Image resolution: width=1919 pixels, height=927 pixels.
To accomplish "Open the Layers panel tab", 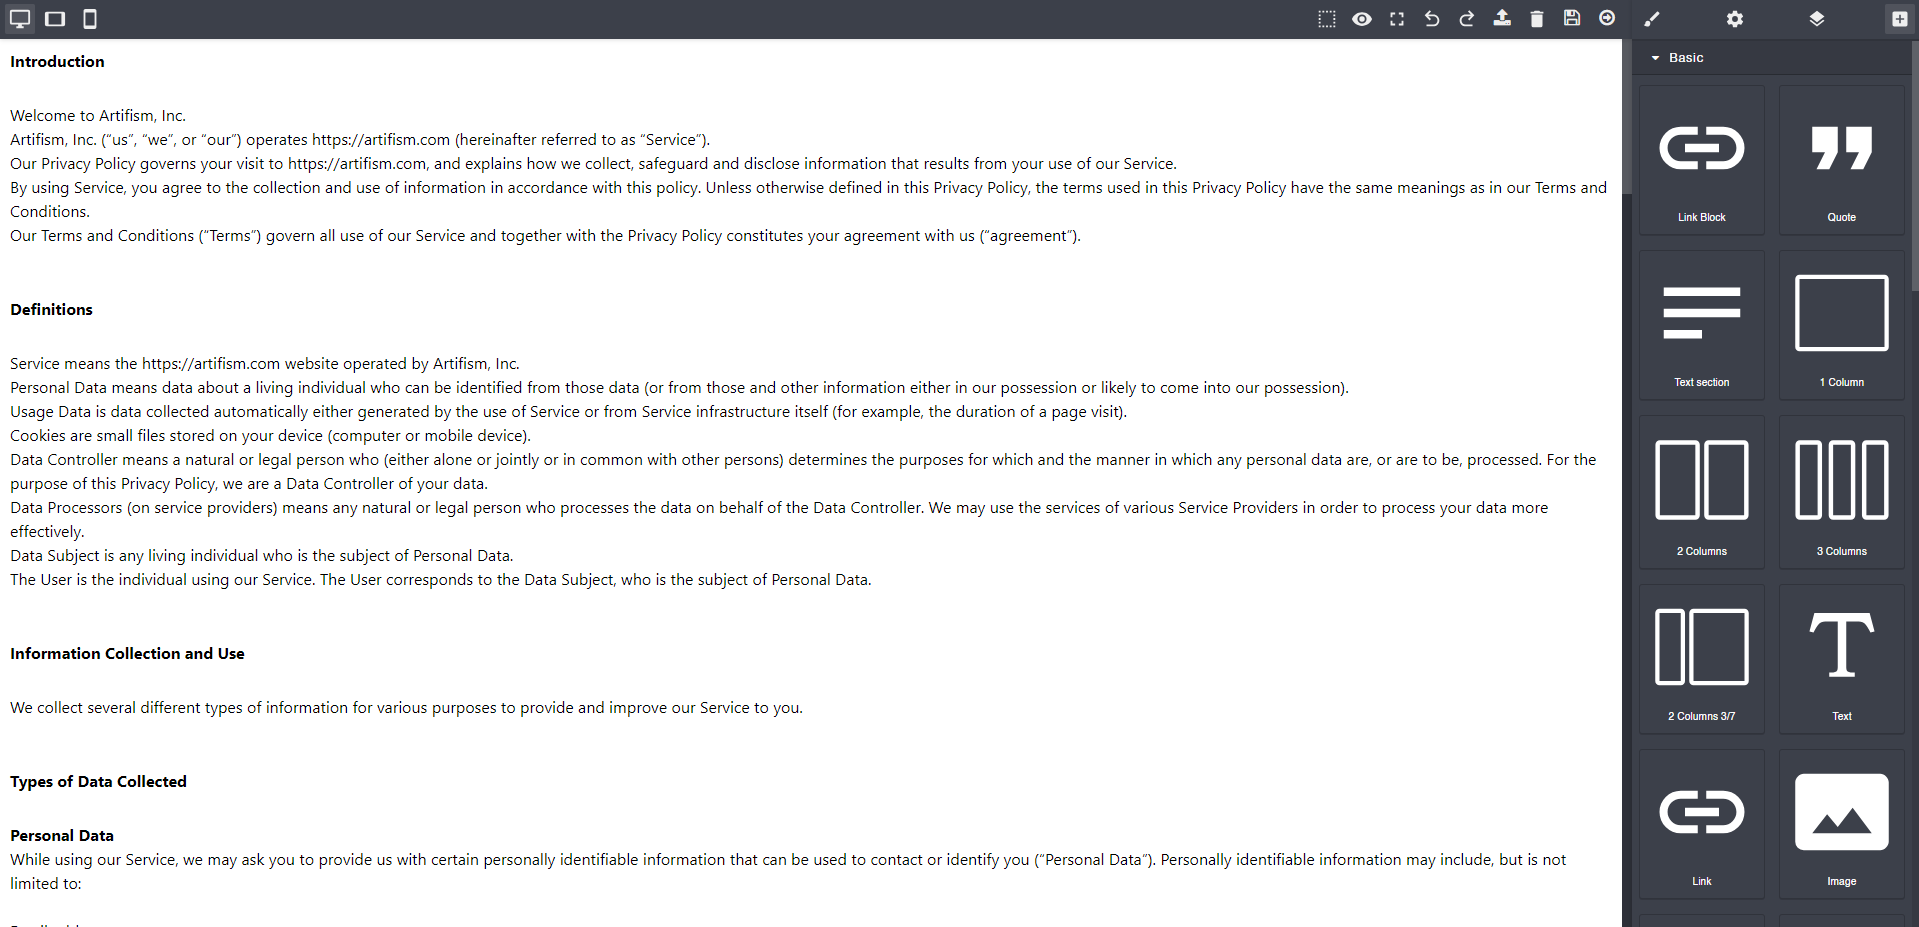I will (x=1817, y=19).
